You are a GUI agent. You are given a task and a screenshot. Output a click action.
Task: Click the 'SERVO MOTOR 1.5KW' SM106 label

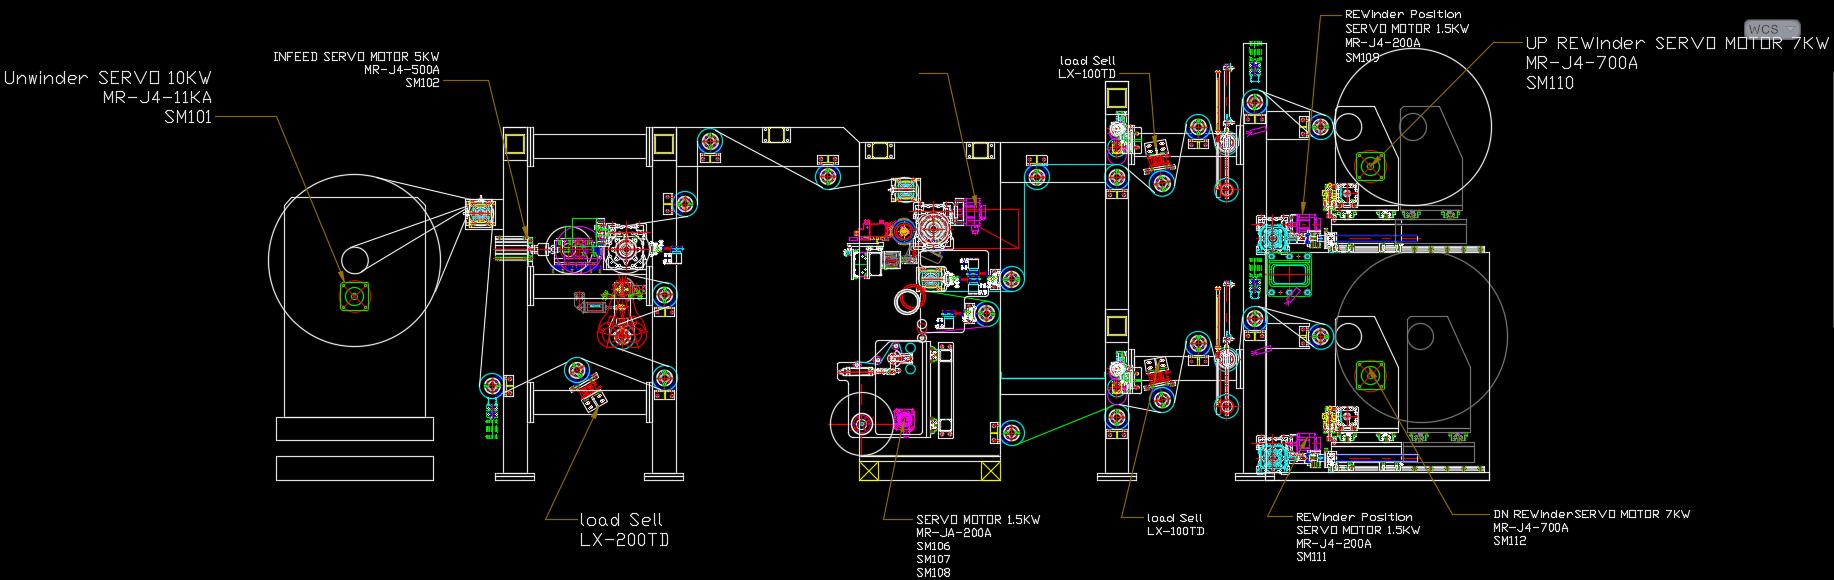coord(978,520)
